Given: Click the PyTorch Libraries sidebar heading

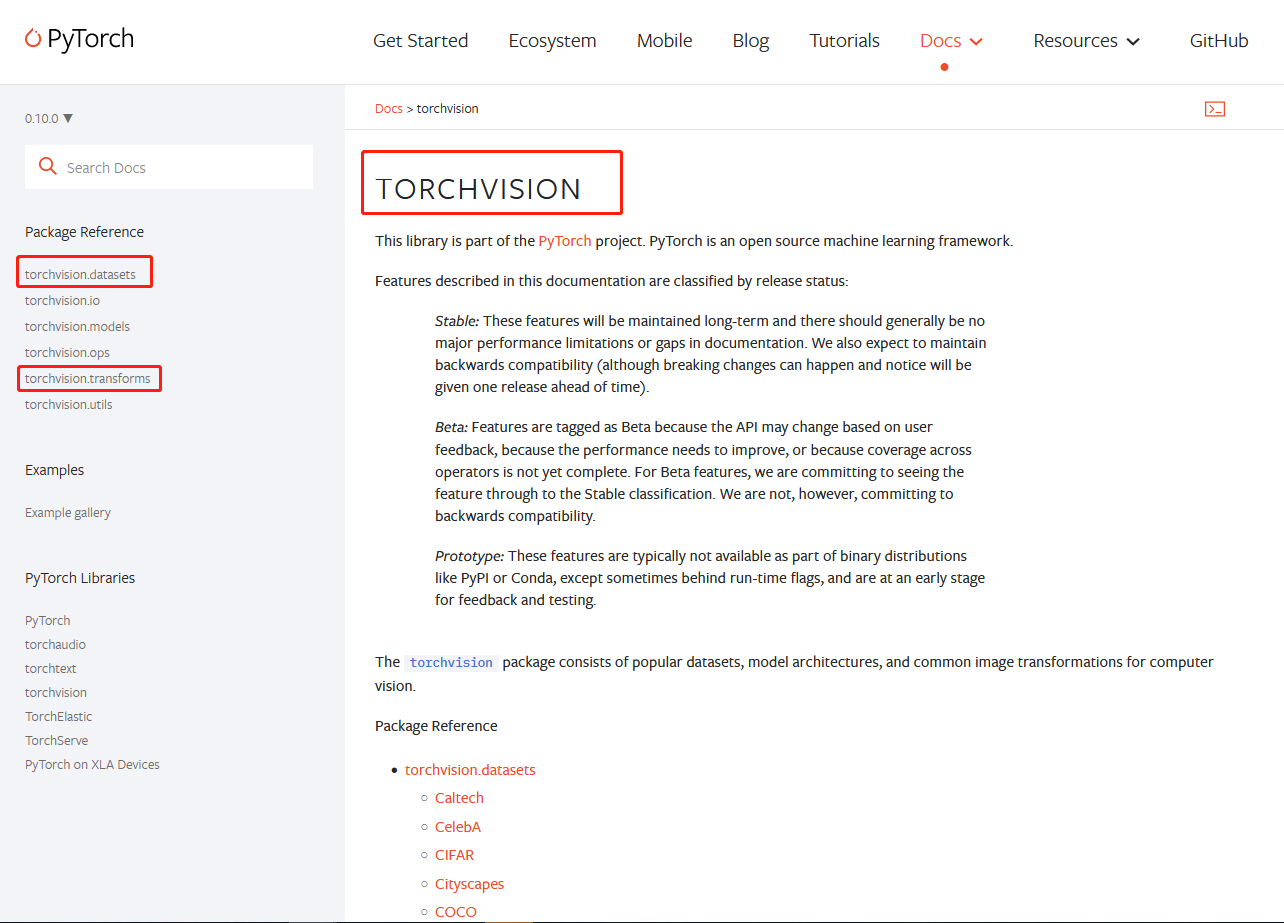Looking at the screenshot, I should 80,578.
